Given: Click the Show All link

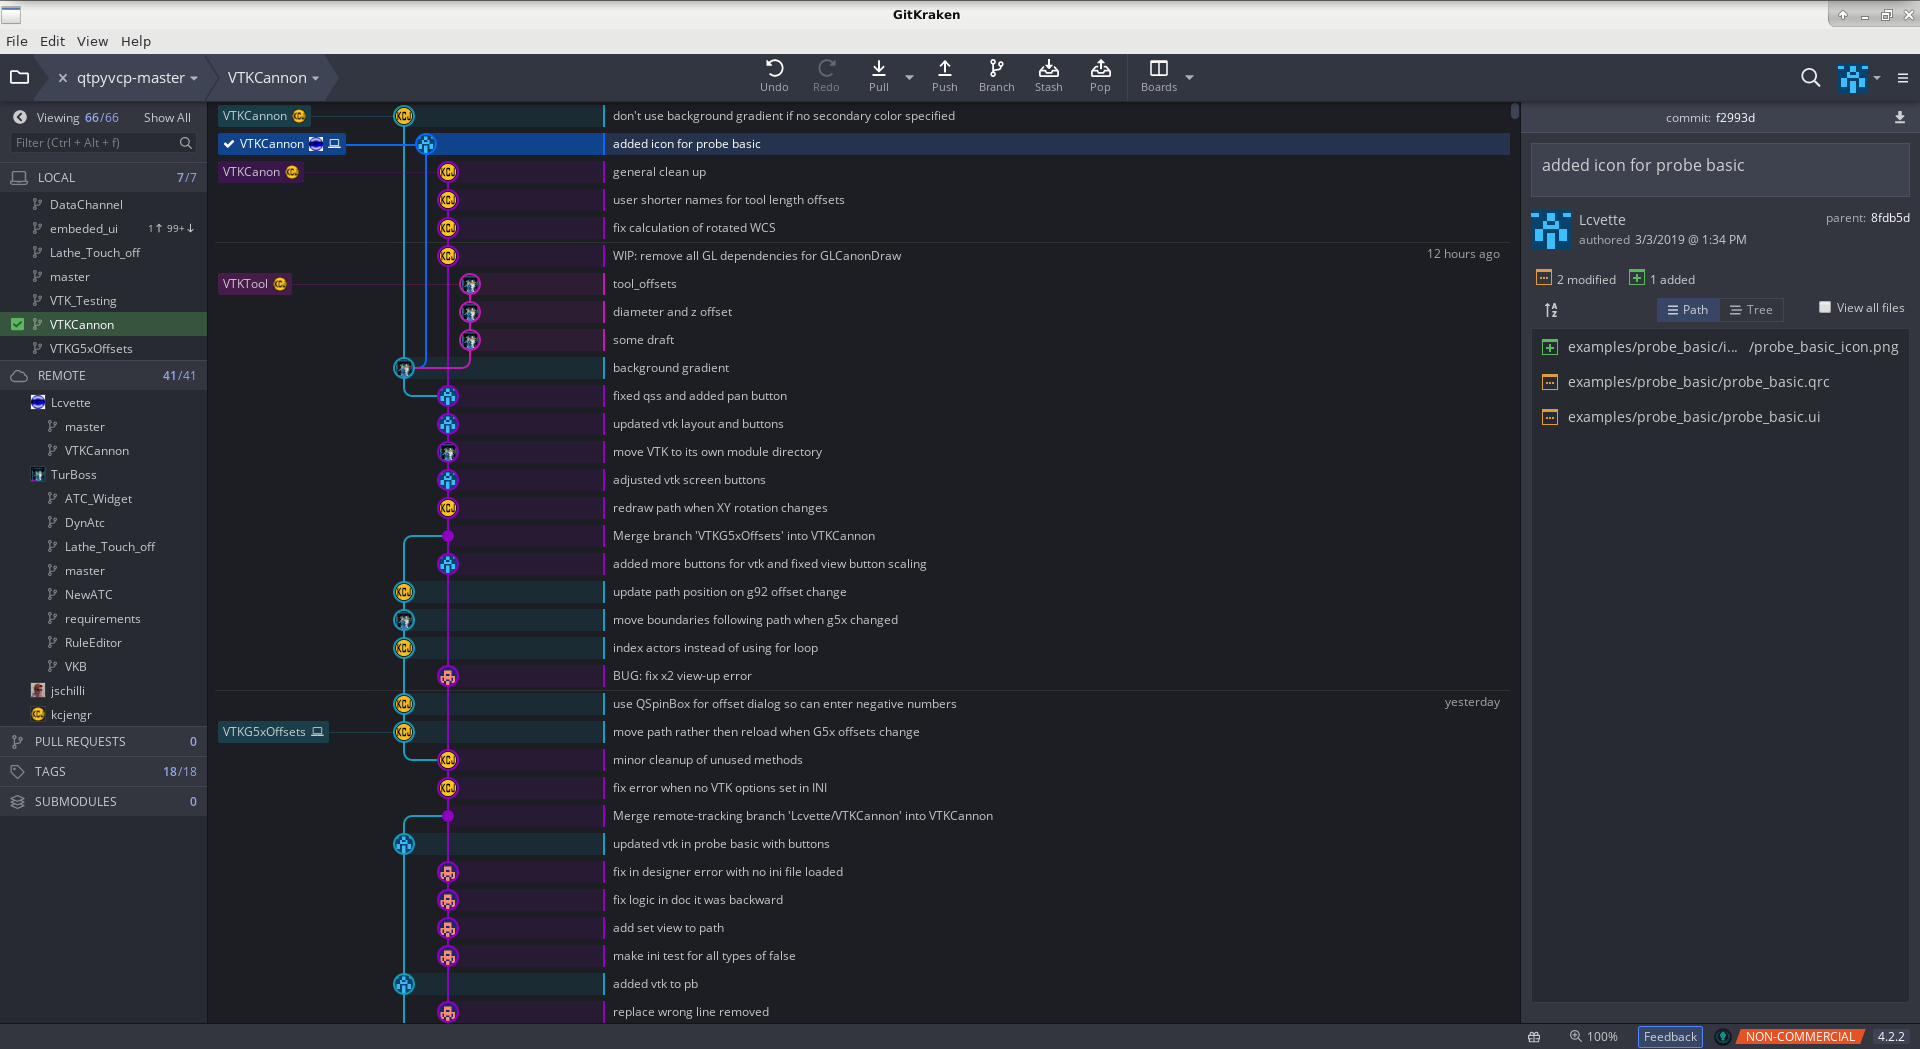Looking at the screenshot, I should pos(167,118).
